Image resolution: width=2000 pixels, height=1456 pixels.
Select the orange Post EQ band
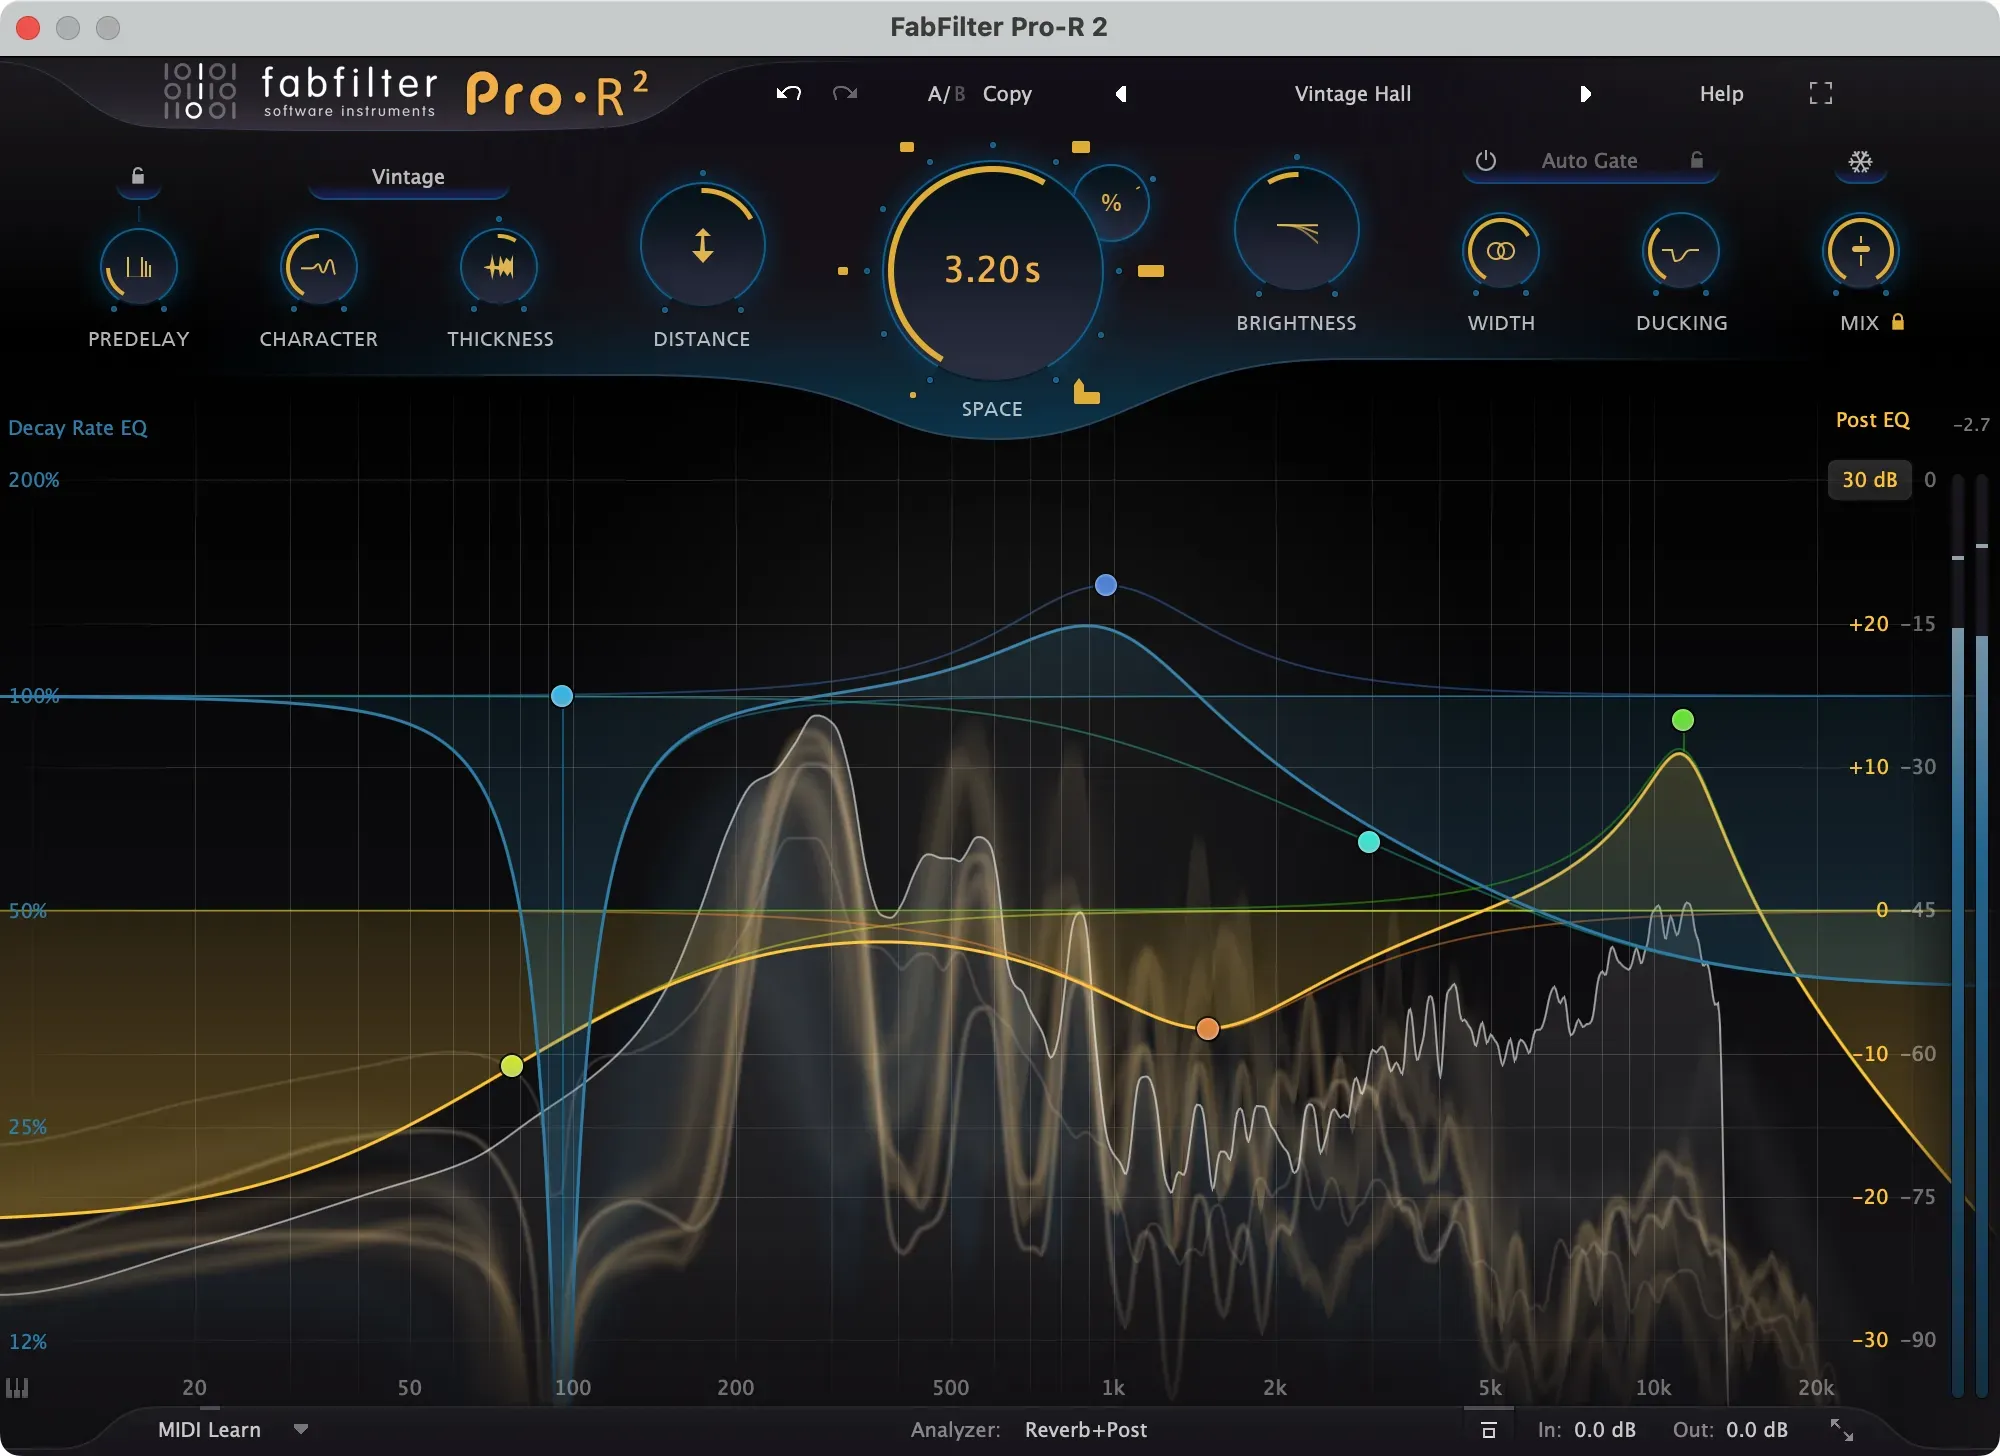click(1208, 1029)
